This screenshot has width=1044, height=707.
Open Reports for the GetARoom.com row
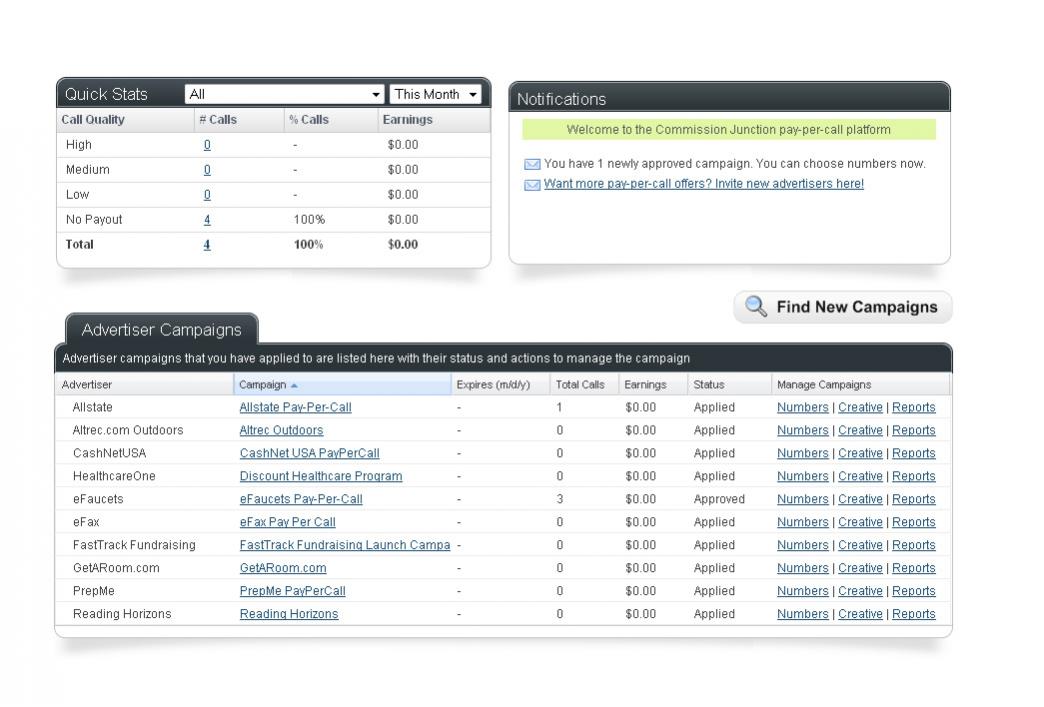914,568
